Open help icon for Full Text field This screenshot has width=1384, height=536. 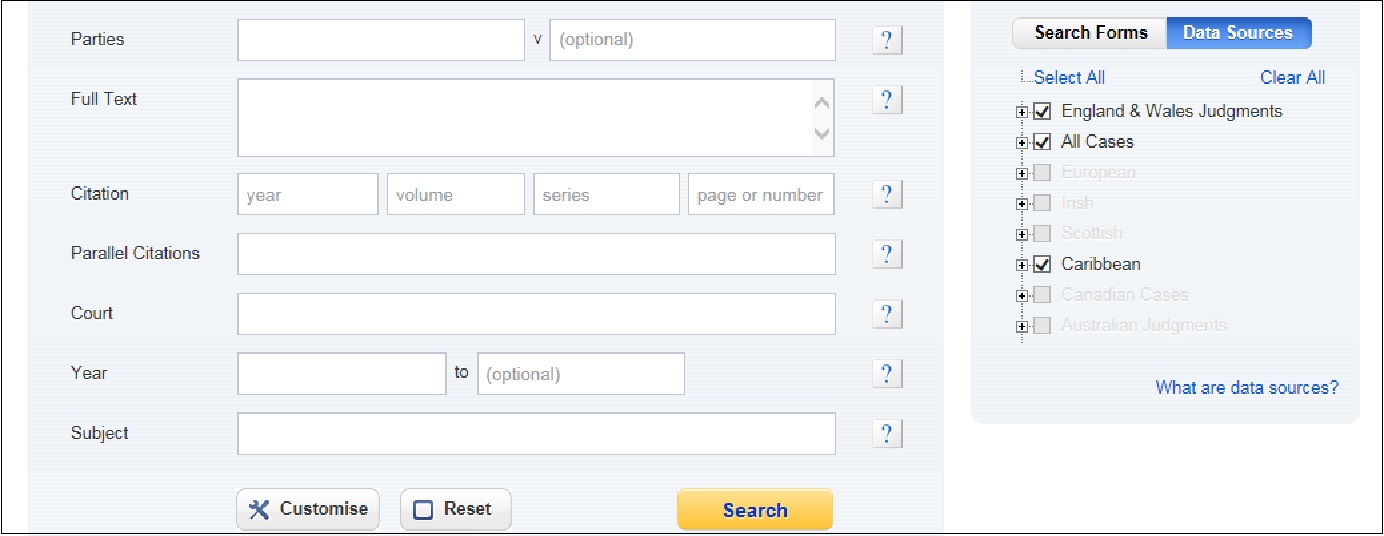(887, 100)
